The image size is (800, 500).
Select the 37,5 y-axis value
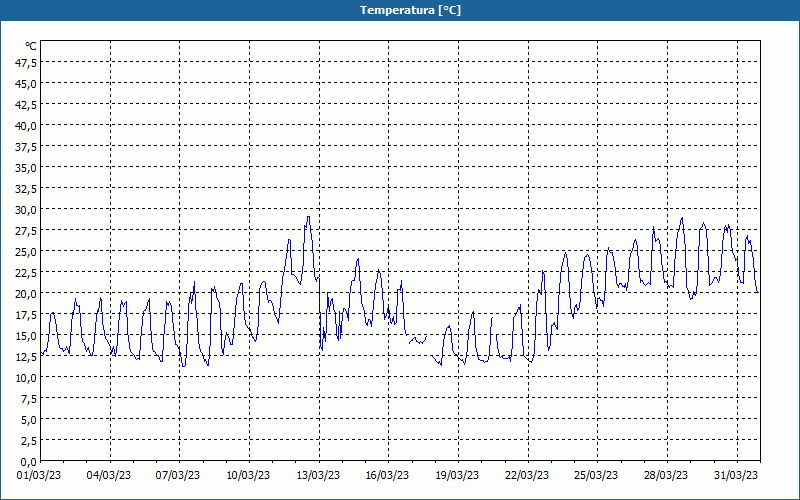[27, 147]
